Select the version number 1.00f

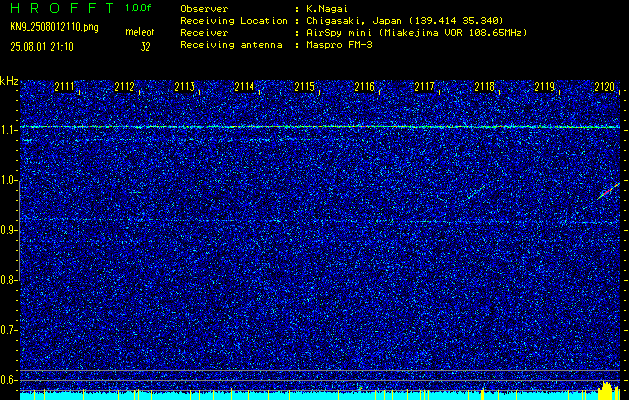138,8
